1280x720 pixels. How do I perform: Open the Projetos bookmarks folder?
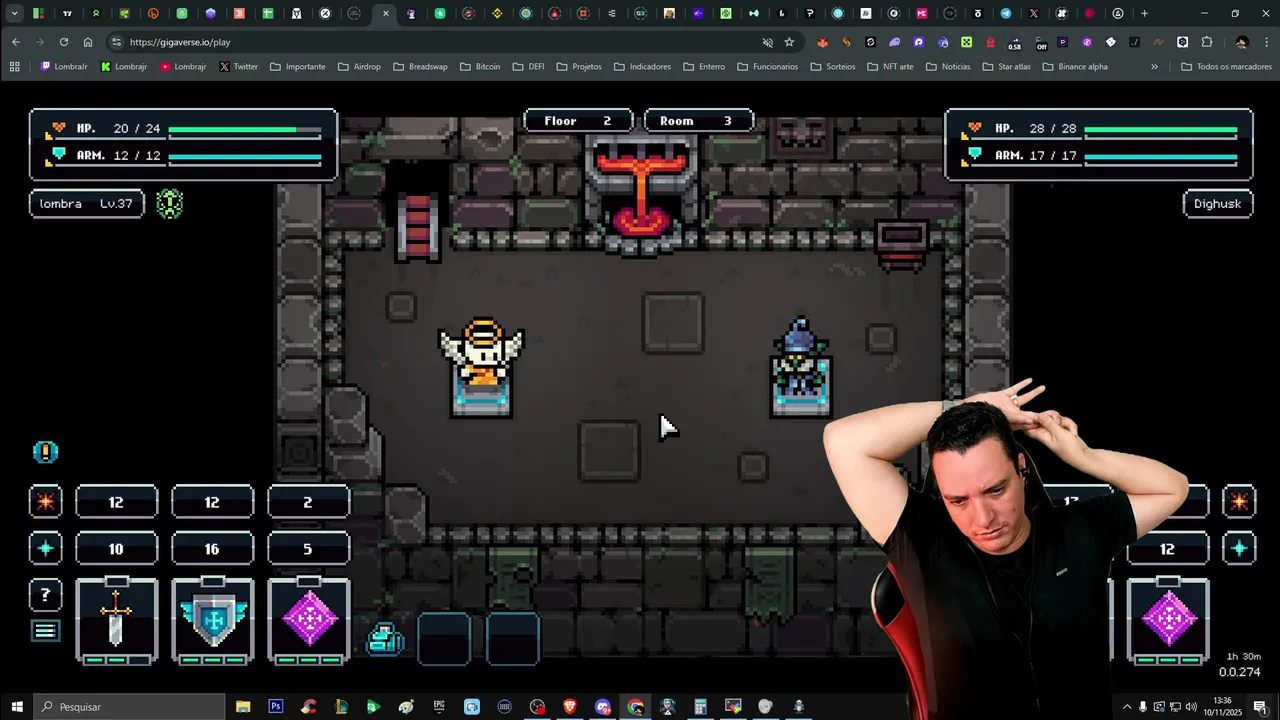click(579, 66)
